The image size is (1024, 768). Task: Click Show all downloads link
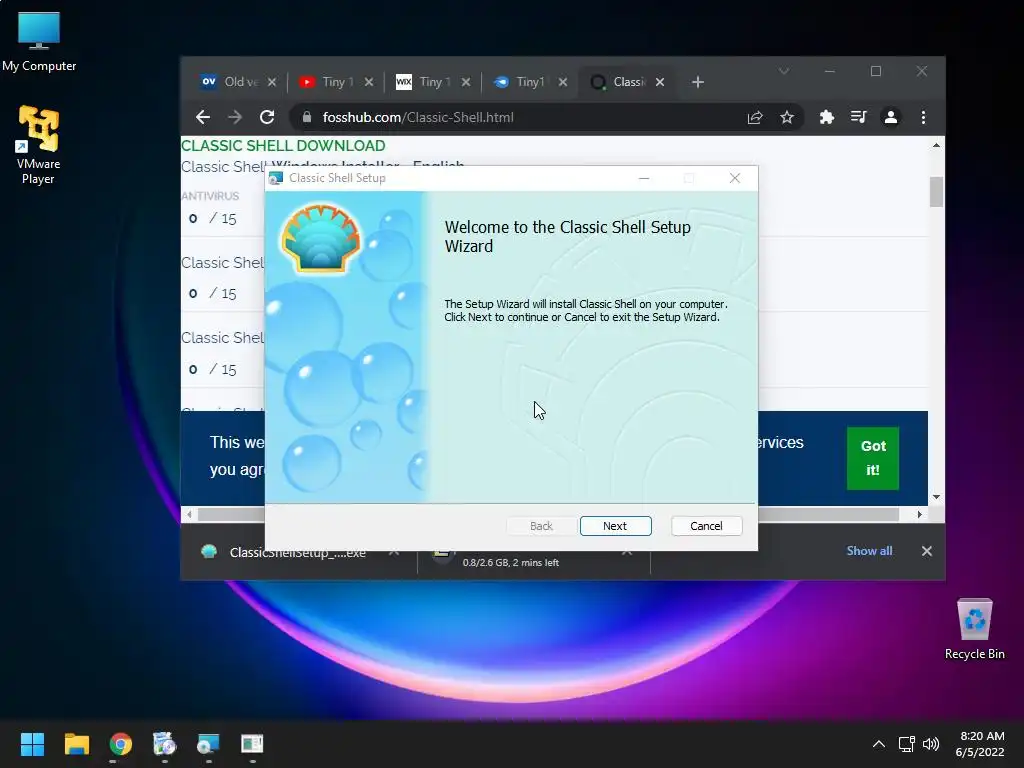pos(869,551)
